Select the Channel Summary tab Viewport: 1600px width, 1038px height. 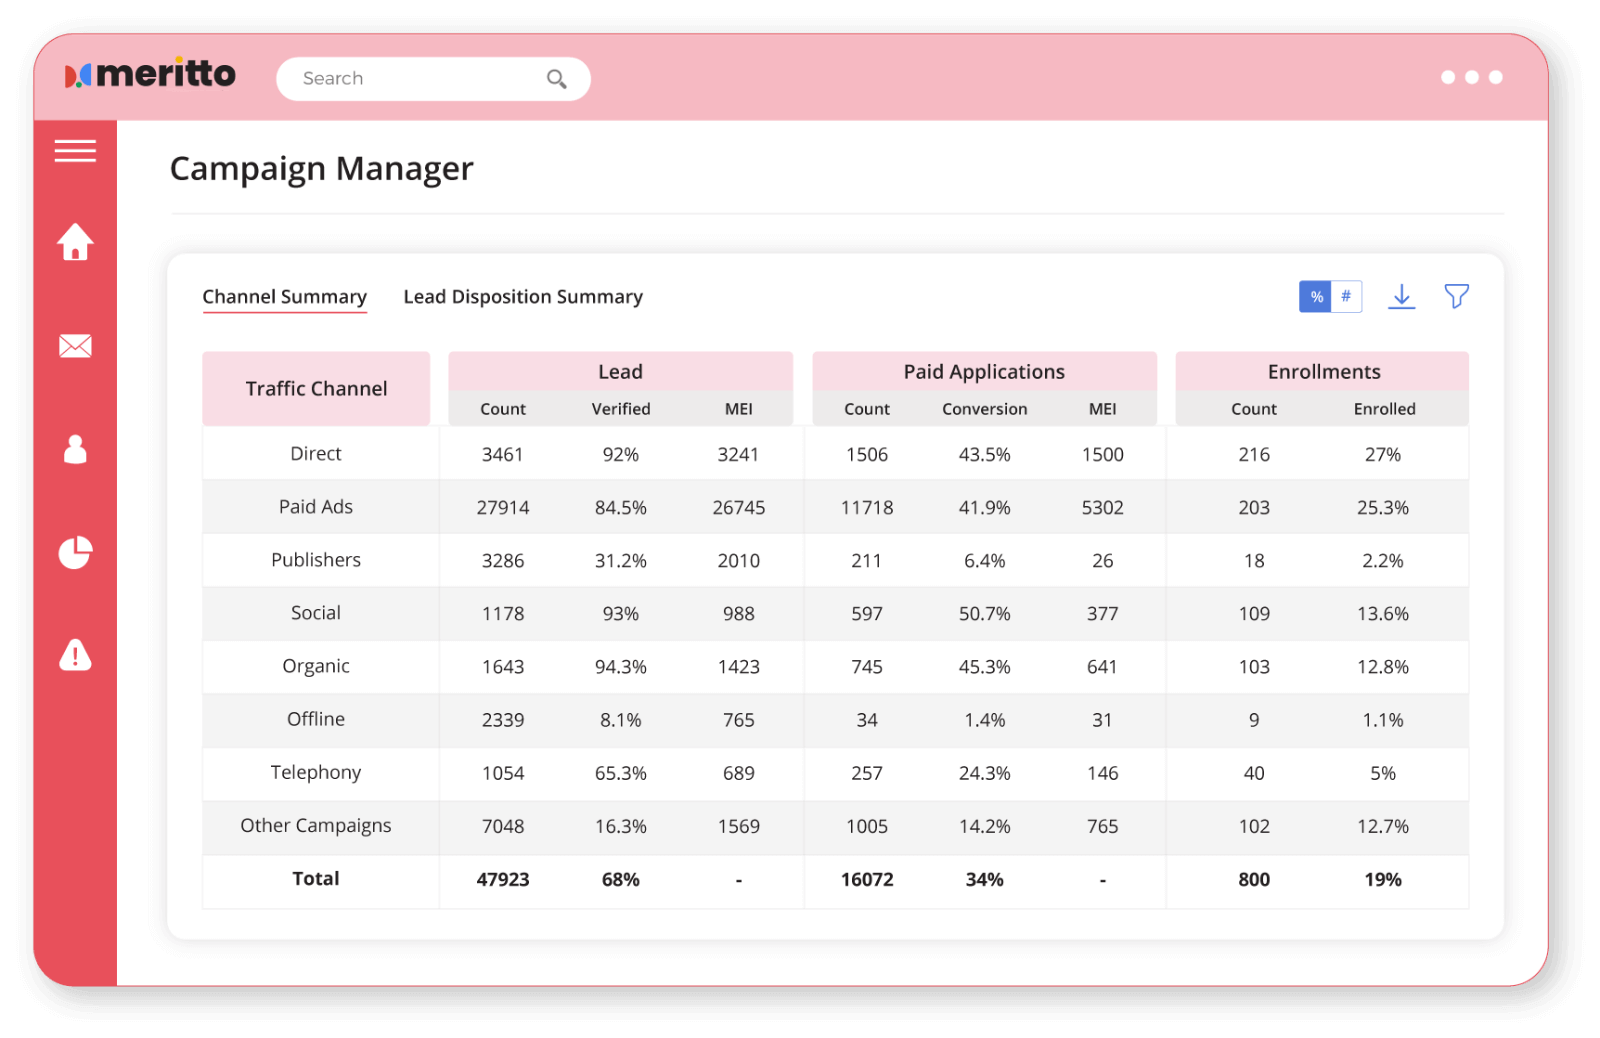tap(284, 296)
